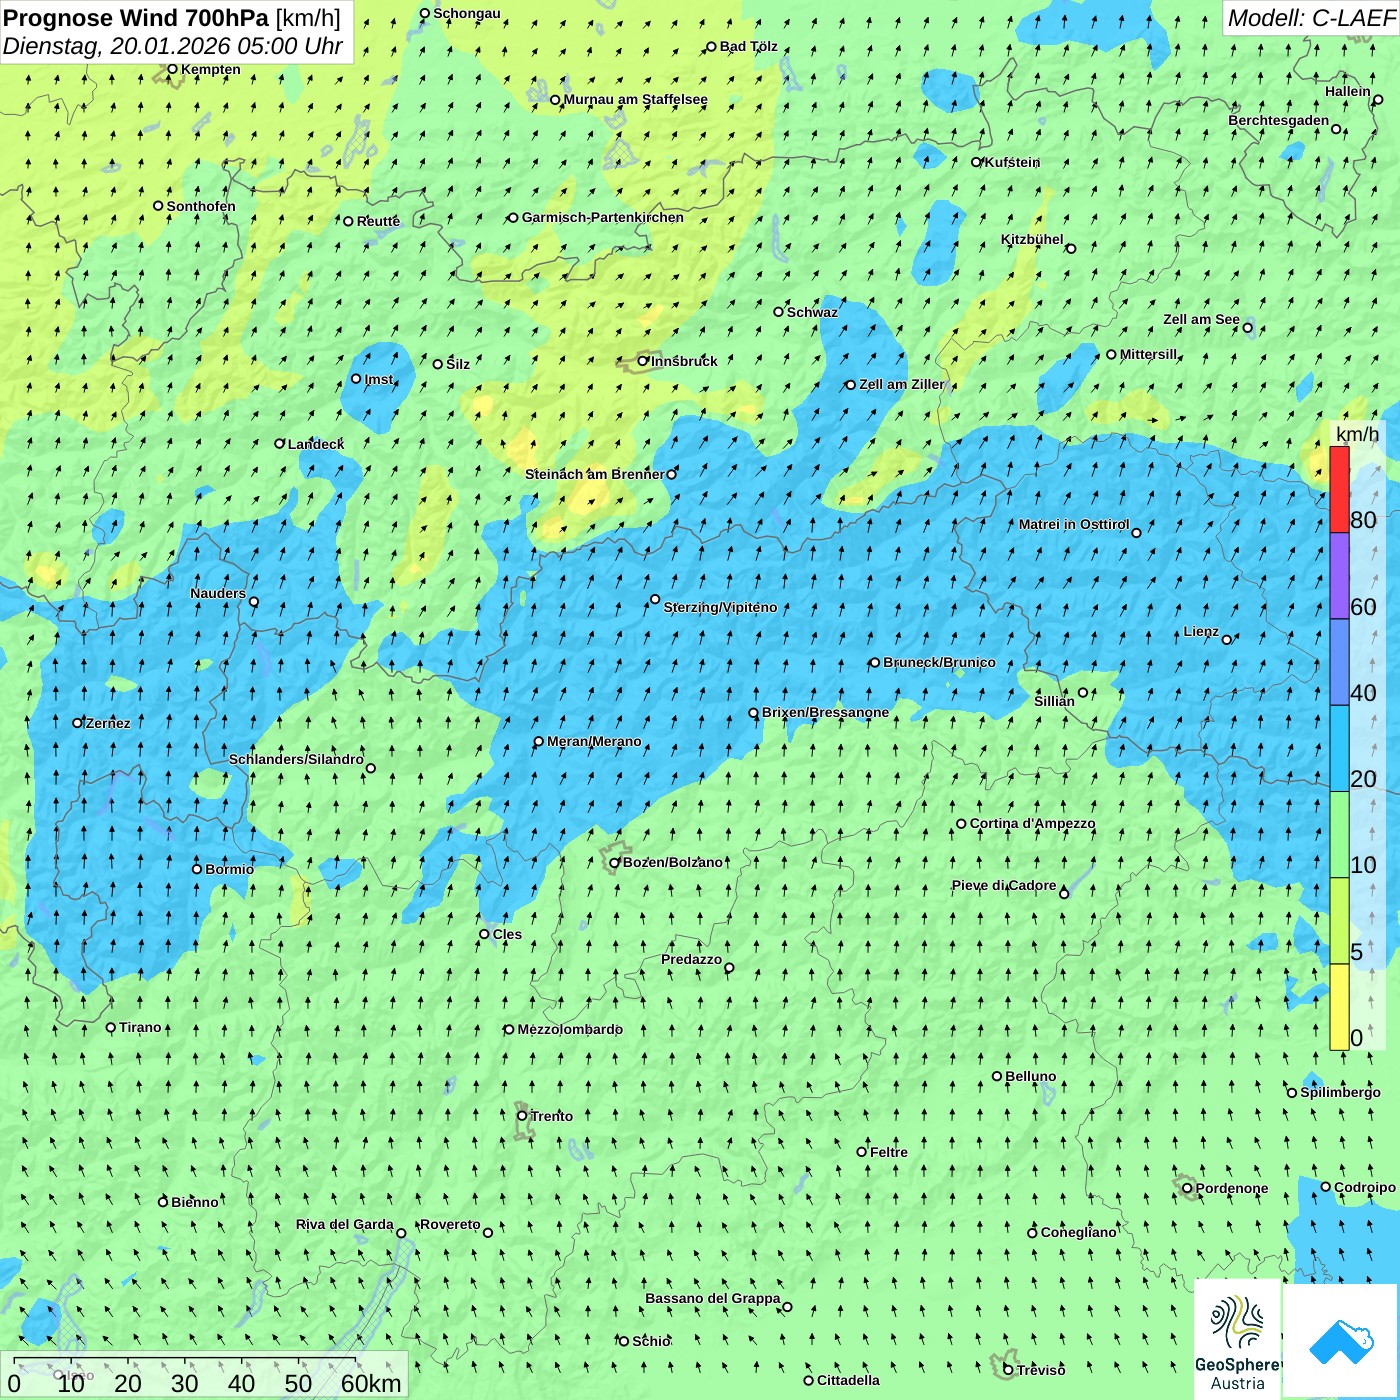Screen dimensions: 1400x1400
Task: Click the purple legend color between 60 and 80
Action: click(1339, 575)
